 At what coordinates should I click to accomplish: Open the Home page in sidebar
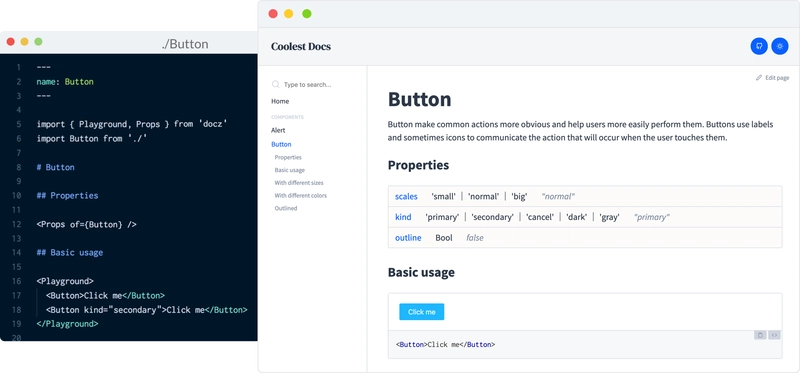point(280,101)
